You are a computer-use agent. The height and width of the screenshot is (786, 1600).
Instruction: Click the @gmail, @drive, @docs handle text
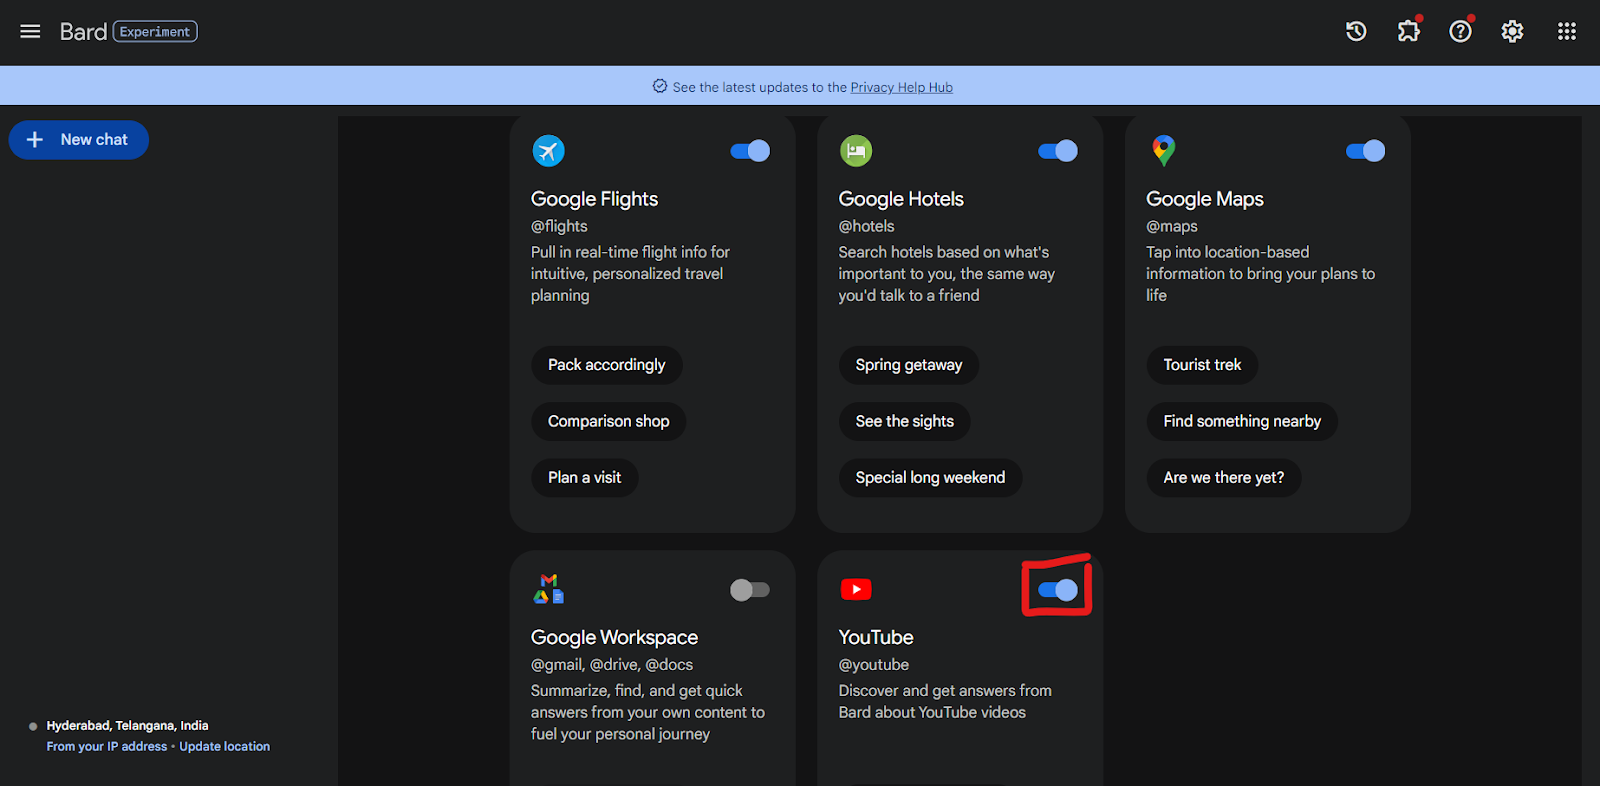coord(612,664)
